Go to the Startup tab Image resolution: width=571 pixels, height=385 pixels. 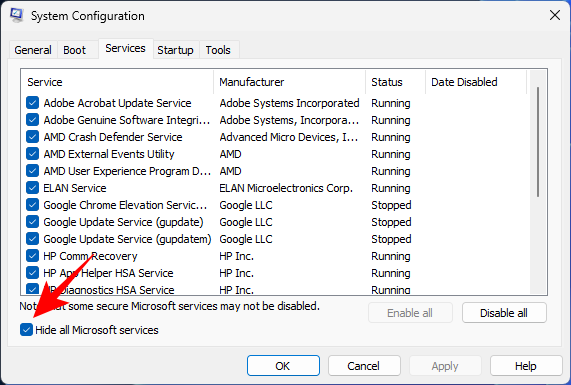(175, 50)
